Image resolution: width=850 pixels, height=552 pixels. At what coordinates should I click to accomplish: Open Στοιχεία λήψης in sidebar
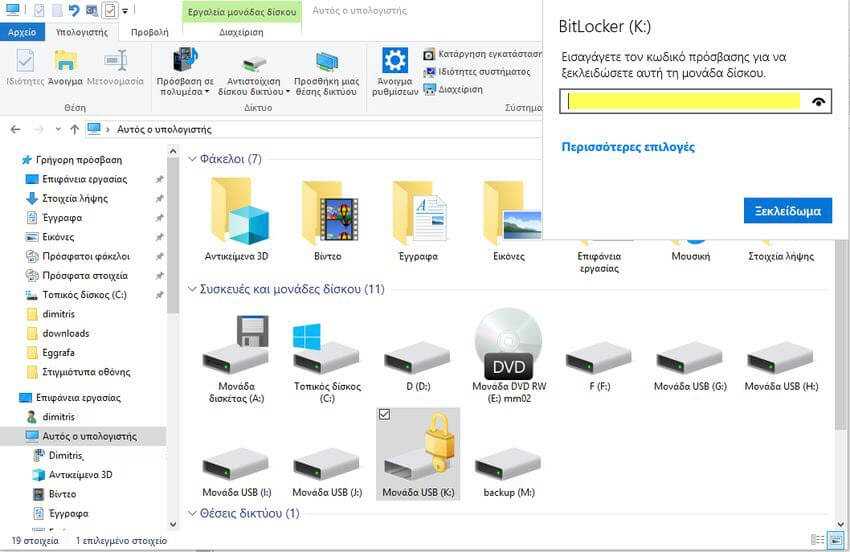coord(75,198)
